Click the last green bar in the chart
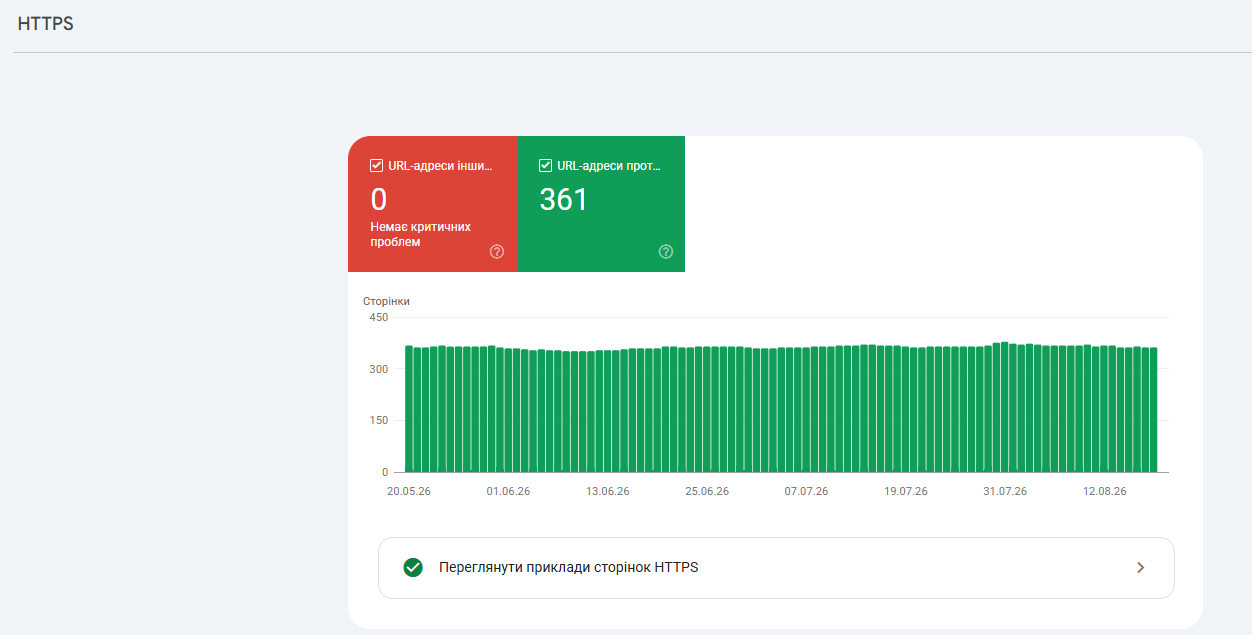Image resolution: width=1252 pixels, height=635 pixels. (x=1153, y=410)
